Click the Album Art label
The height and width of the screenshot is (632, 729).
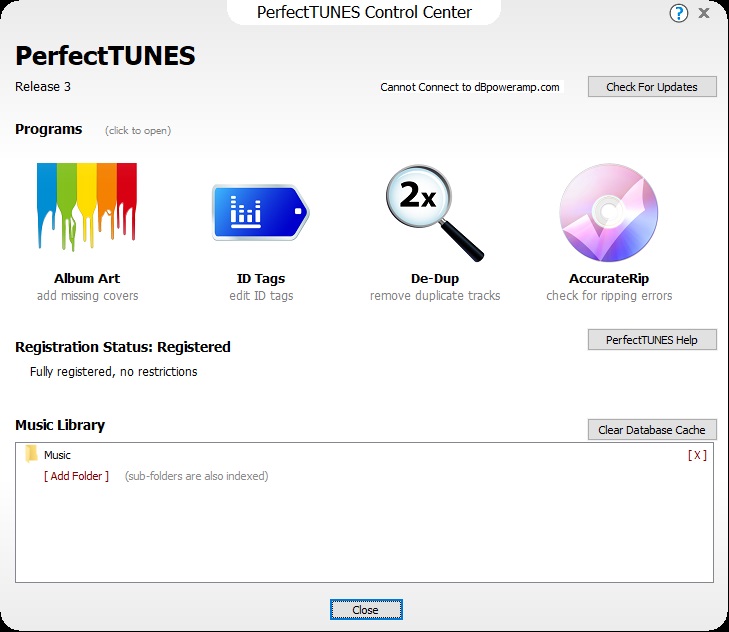pos(87,279)
